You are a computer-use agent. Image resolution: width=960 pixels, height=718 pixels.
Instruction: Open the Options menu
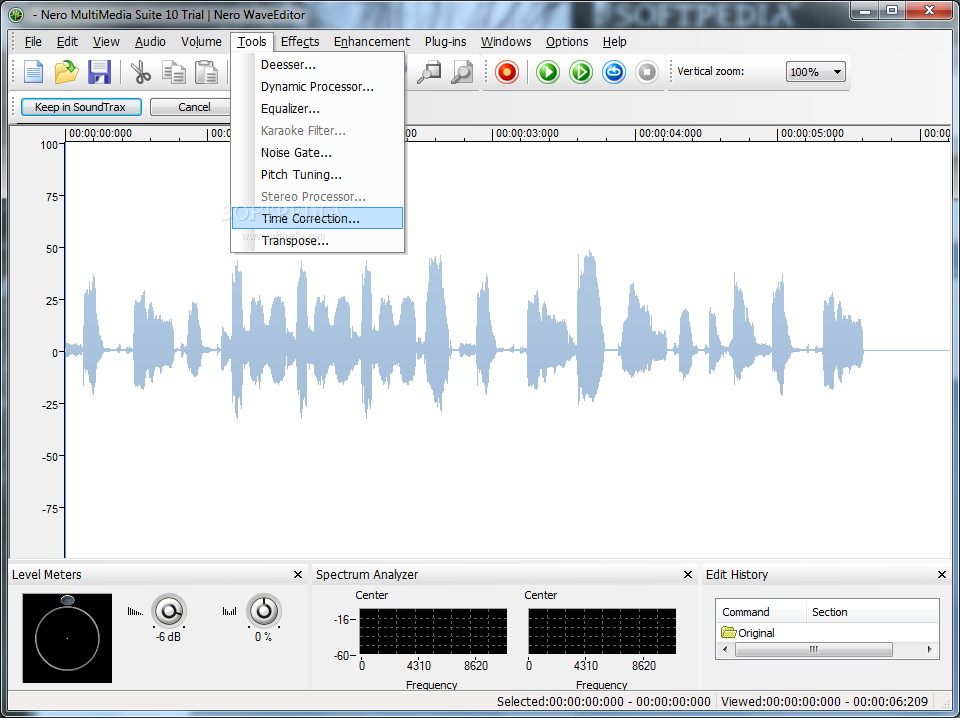(x=567, y=42)
